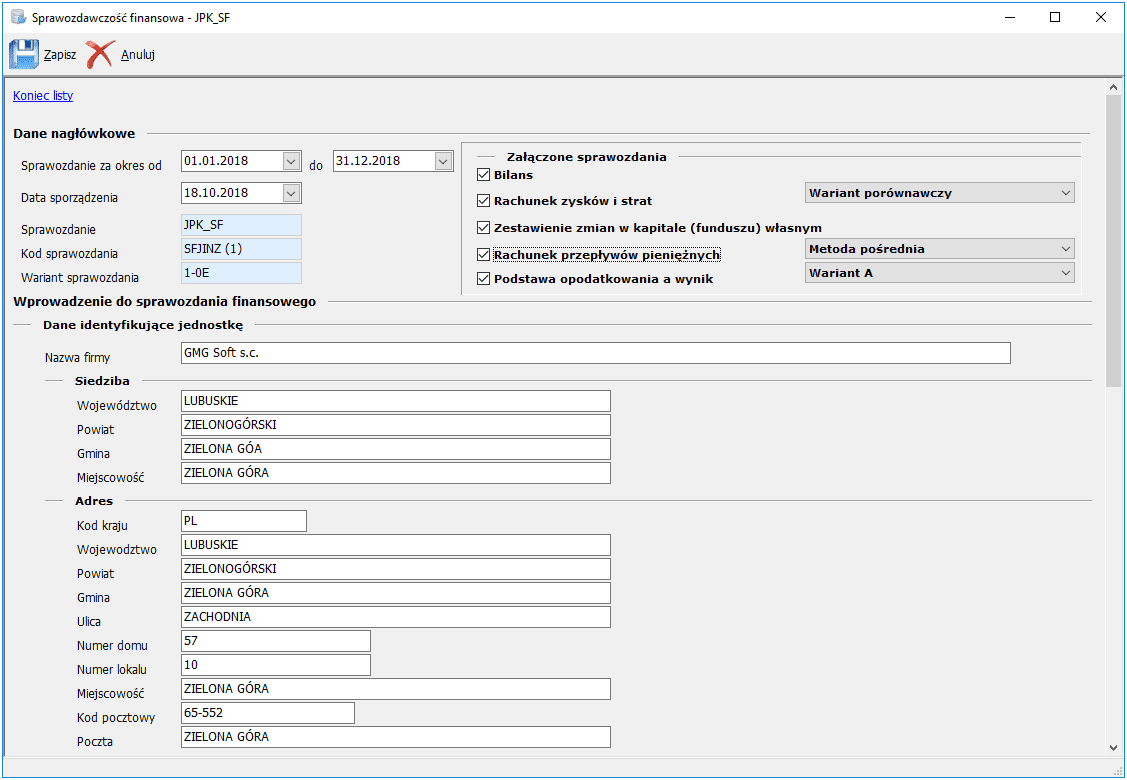Click the Adres group label
Viewport: 1127px width, 780px height.
[94, 501]
